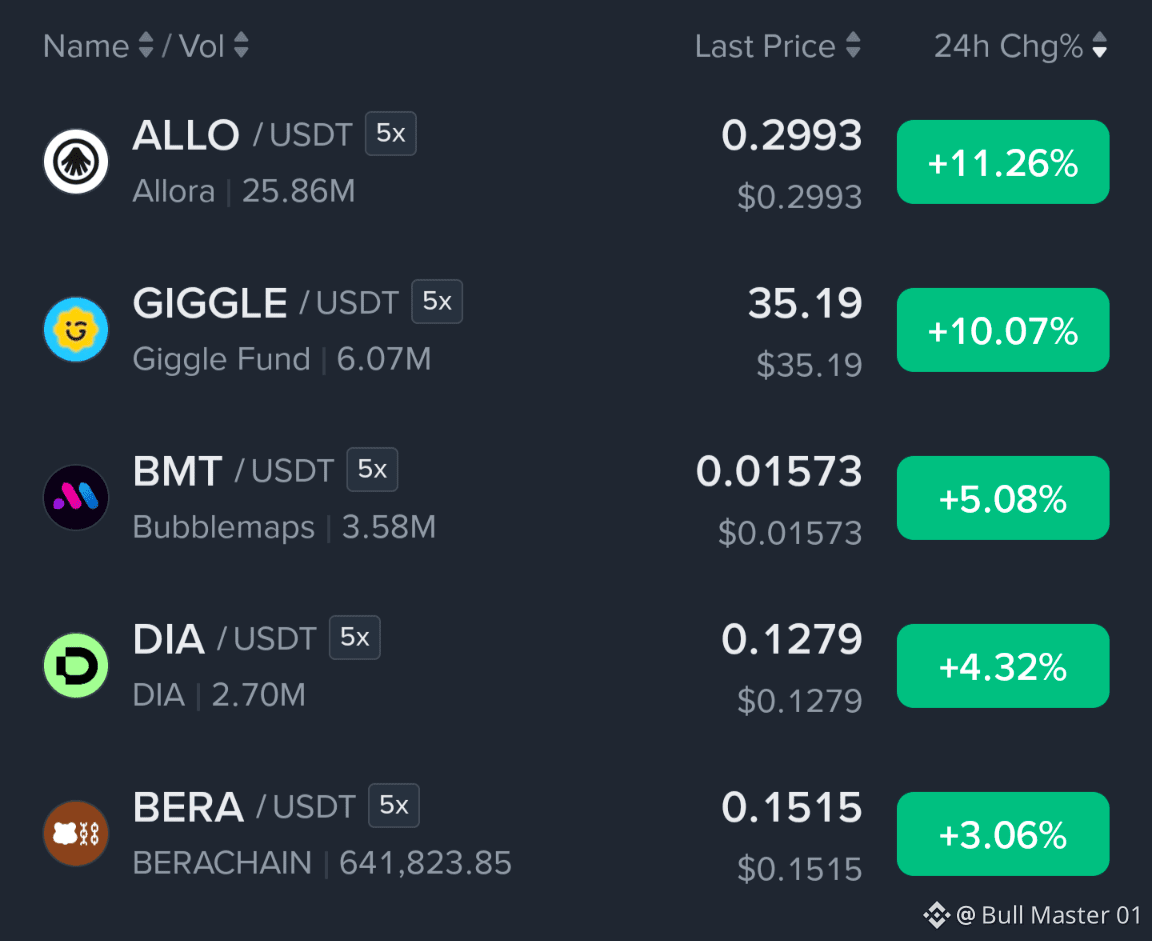Select the green DIA coin icon
Screen dimensions: 1152x941
pyautogui.click(x=76, y=666)
